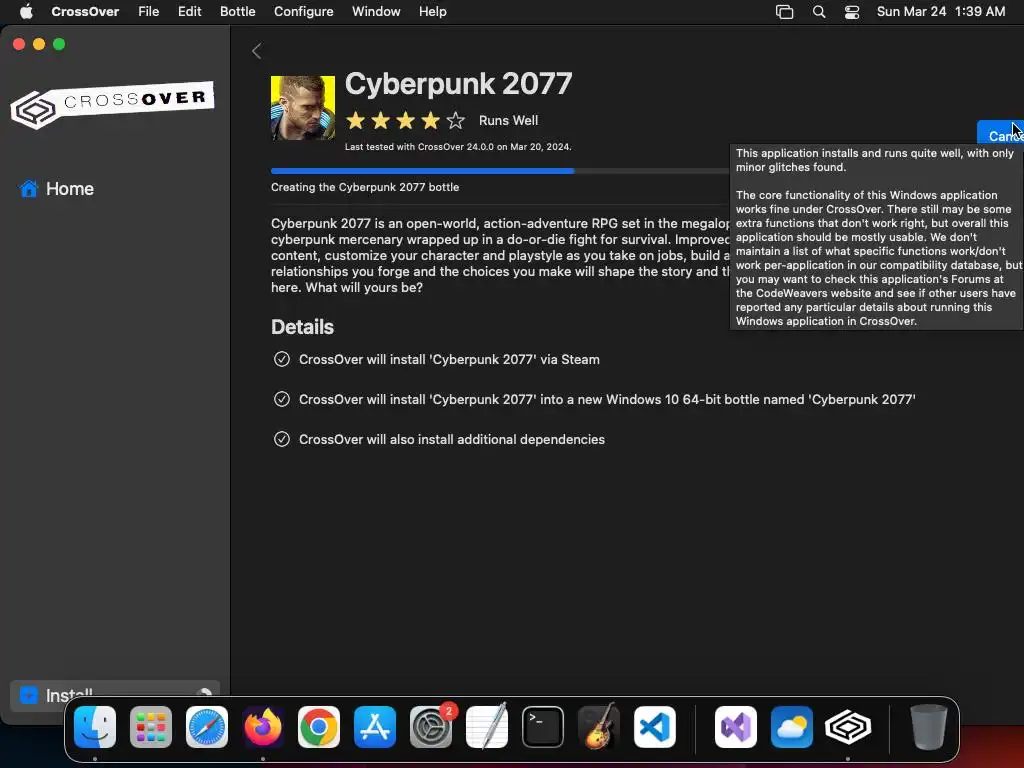Open System Settings from the Dock
1024x768 pixels.
tap(431, 727)
